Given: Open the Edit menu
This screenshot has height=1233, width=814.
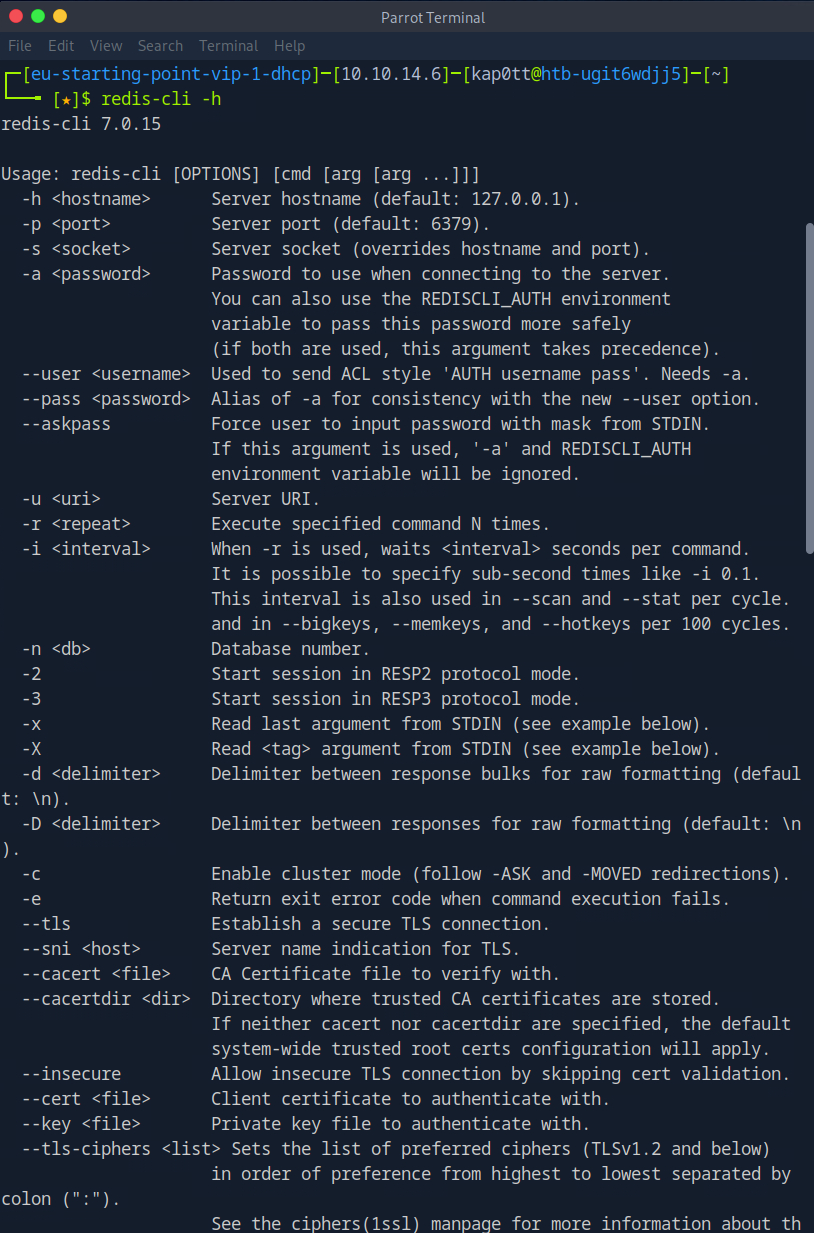Looking at the screenshot, I should point(61,46).
